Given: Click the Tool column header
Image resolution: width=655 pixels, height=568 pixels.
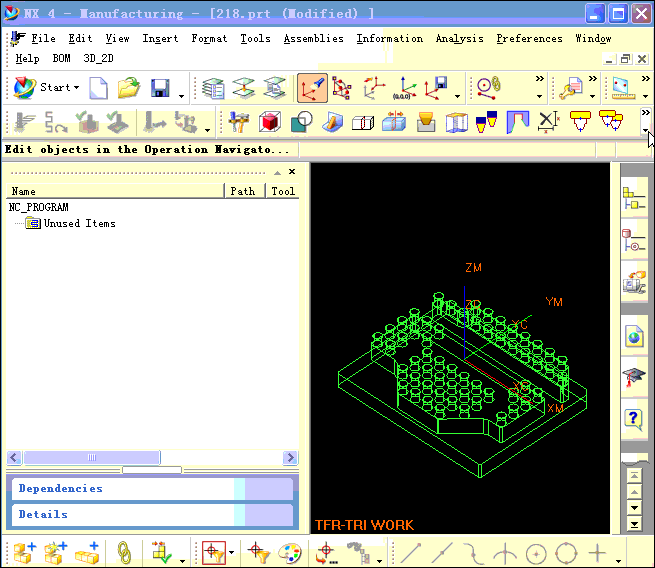Looking at the screenshot, I should click(283, 191).
